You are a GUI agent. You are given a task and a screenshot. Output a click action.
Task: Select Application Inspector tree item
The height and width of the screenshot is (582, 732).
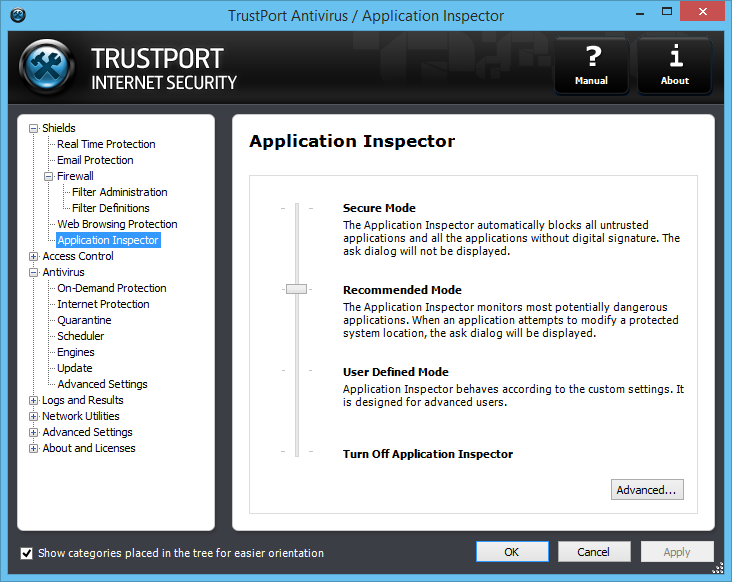pyautogui.click(x=108, y=240)
